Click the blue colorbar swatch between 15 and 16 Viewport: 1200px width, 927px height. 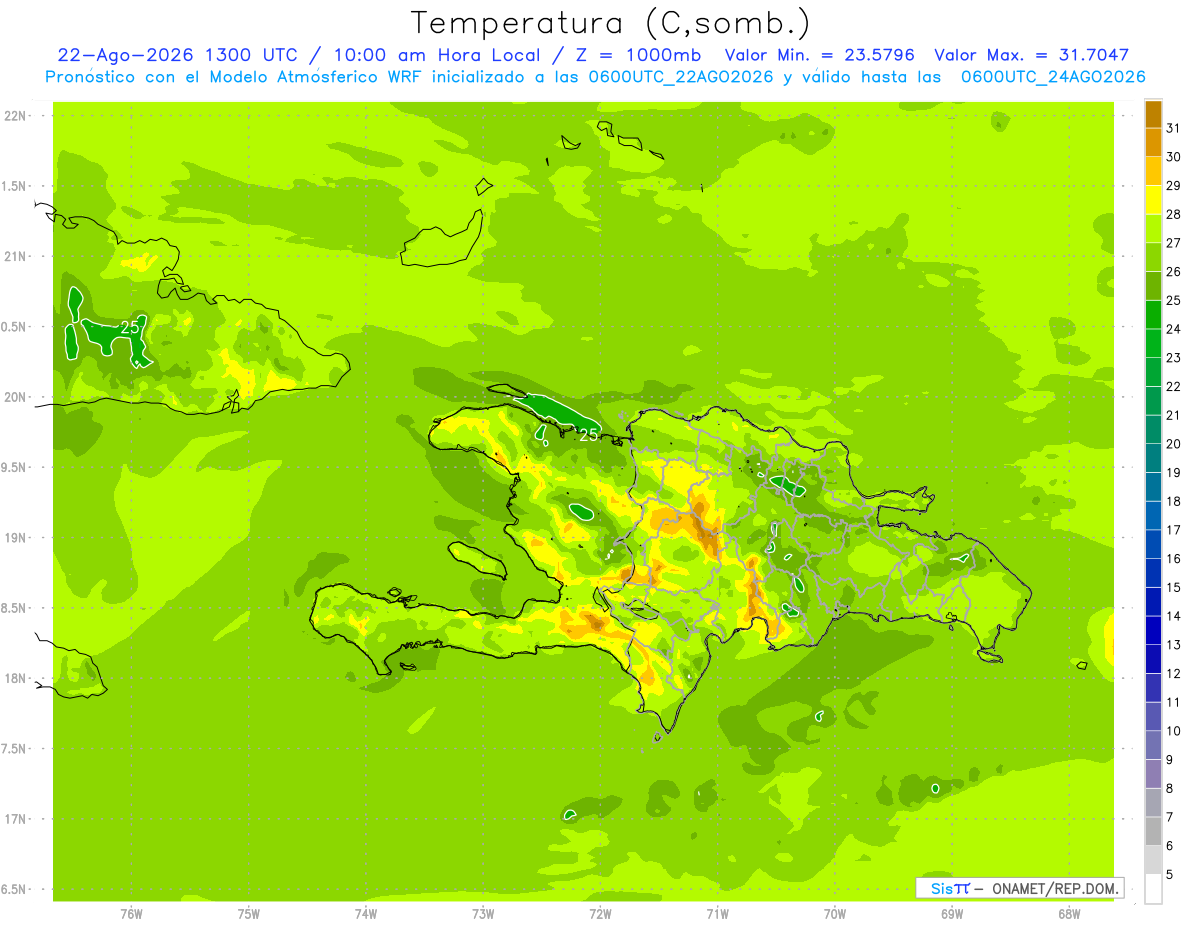click(1153, 573)
